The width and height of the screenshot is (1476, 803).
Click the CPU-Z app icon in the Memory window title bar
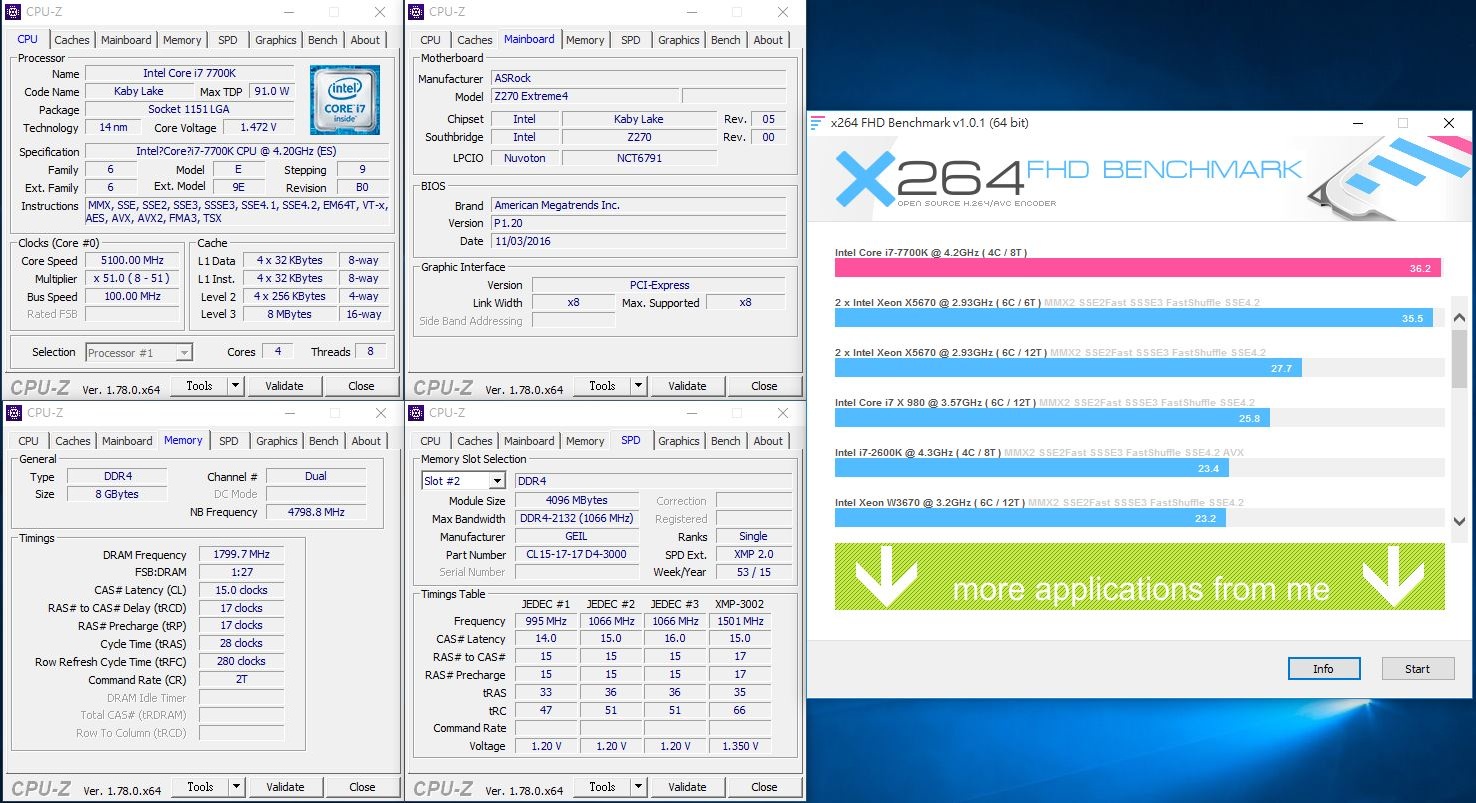tap(15, 413)
